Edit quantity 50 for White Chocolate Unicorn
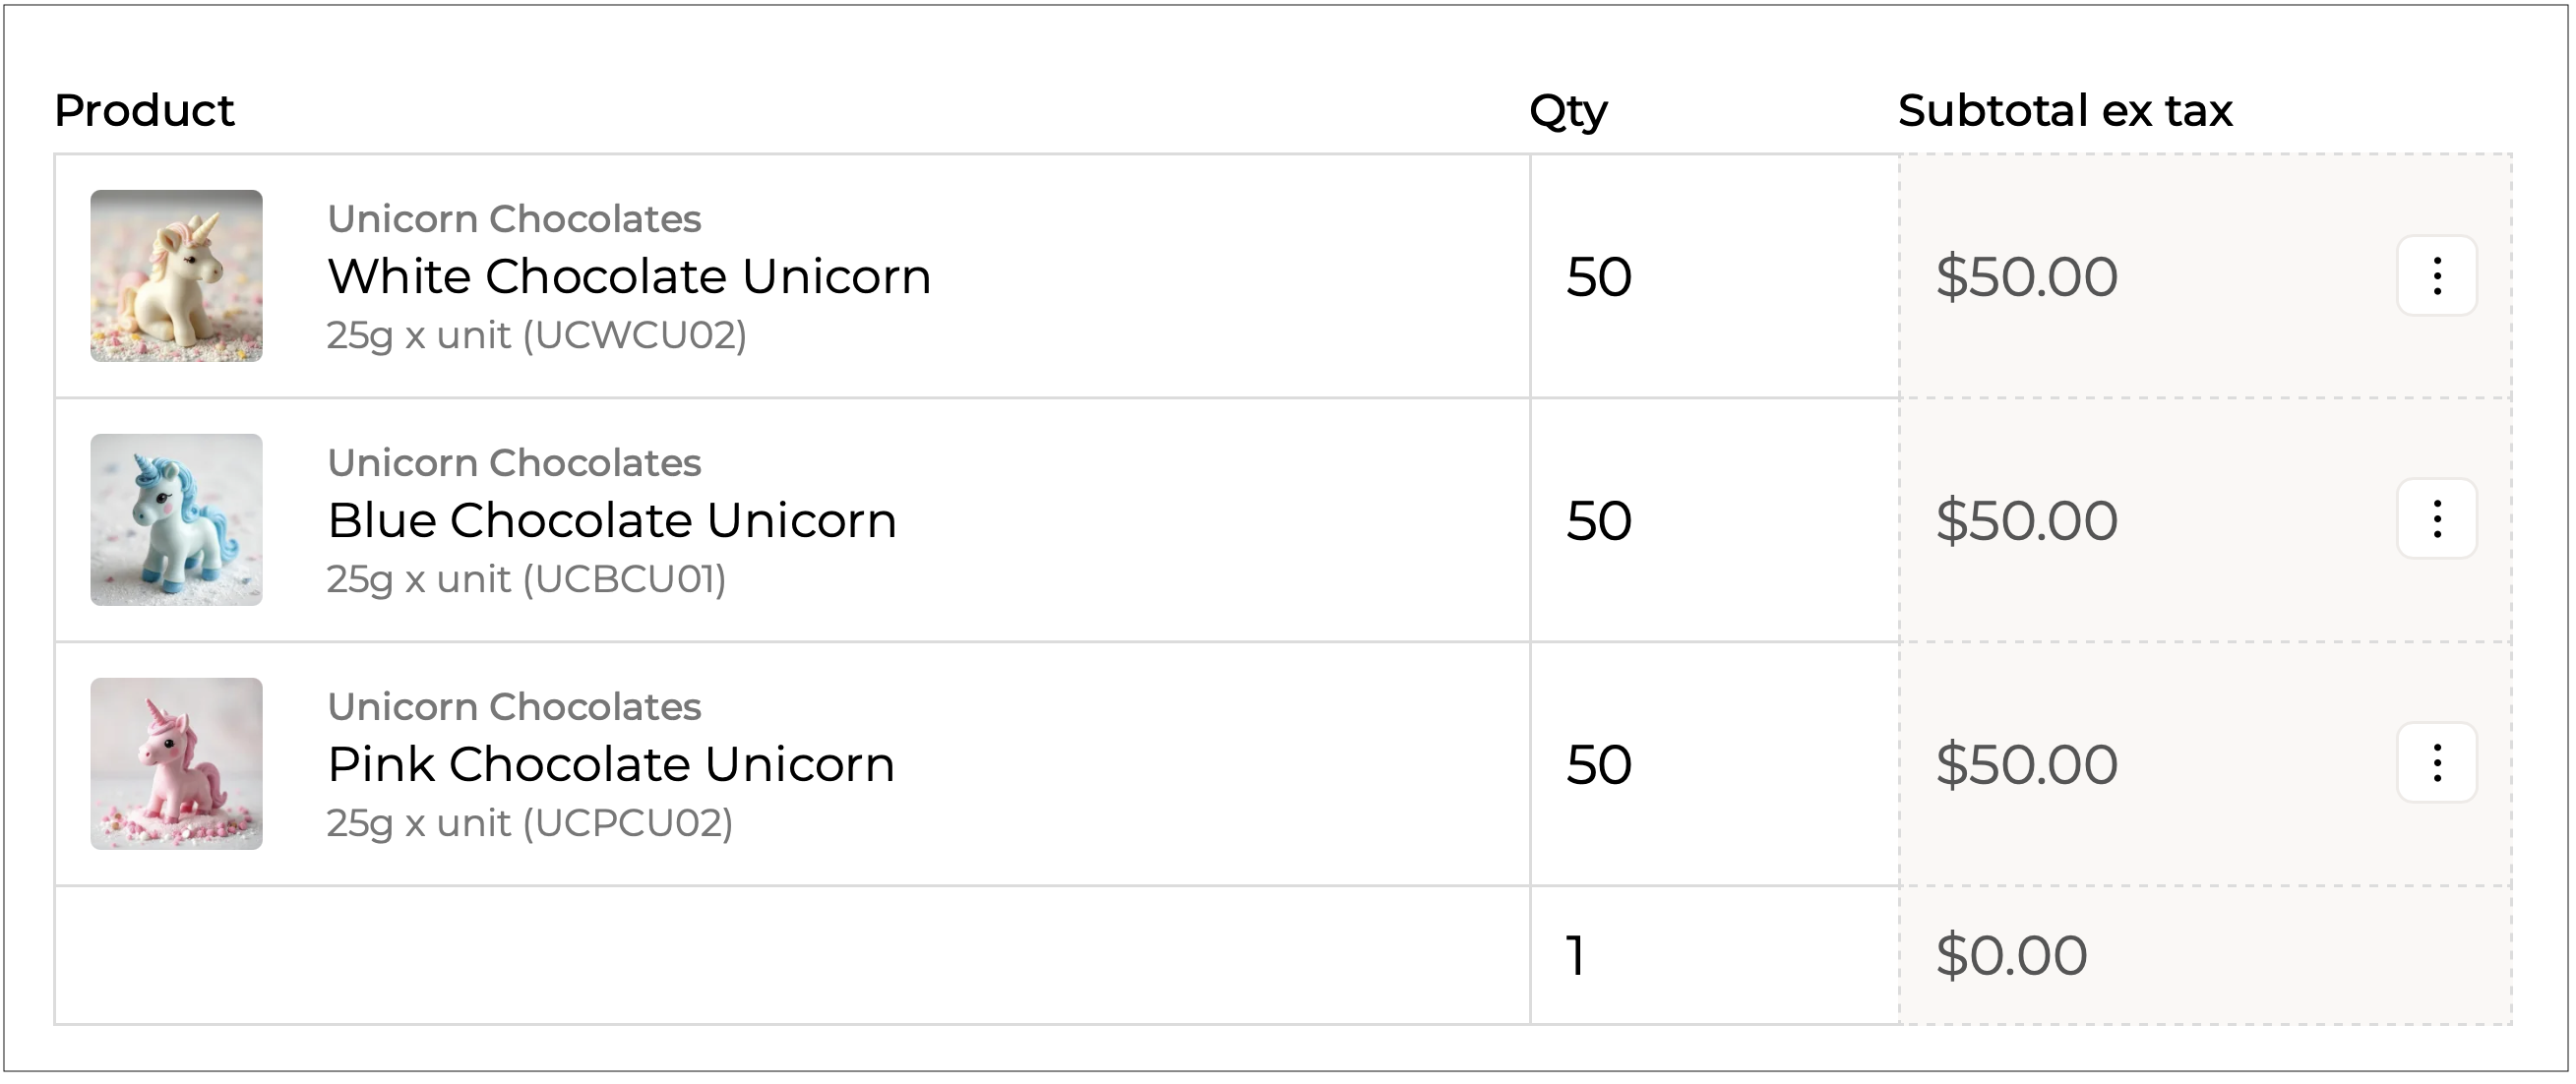 (1600, 277)
